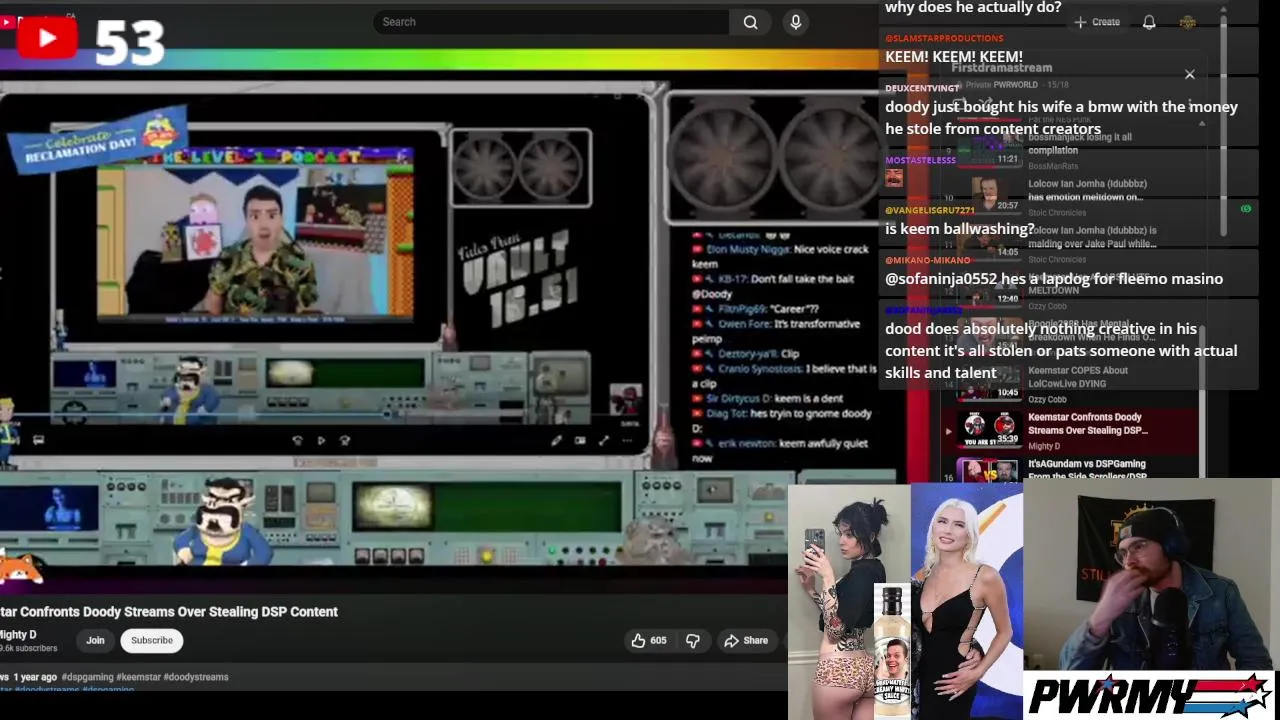Play the embedded video via play icon
The width and height of the screenshot is (1280, 720).
321,440
